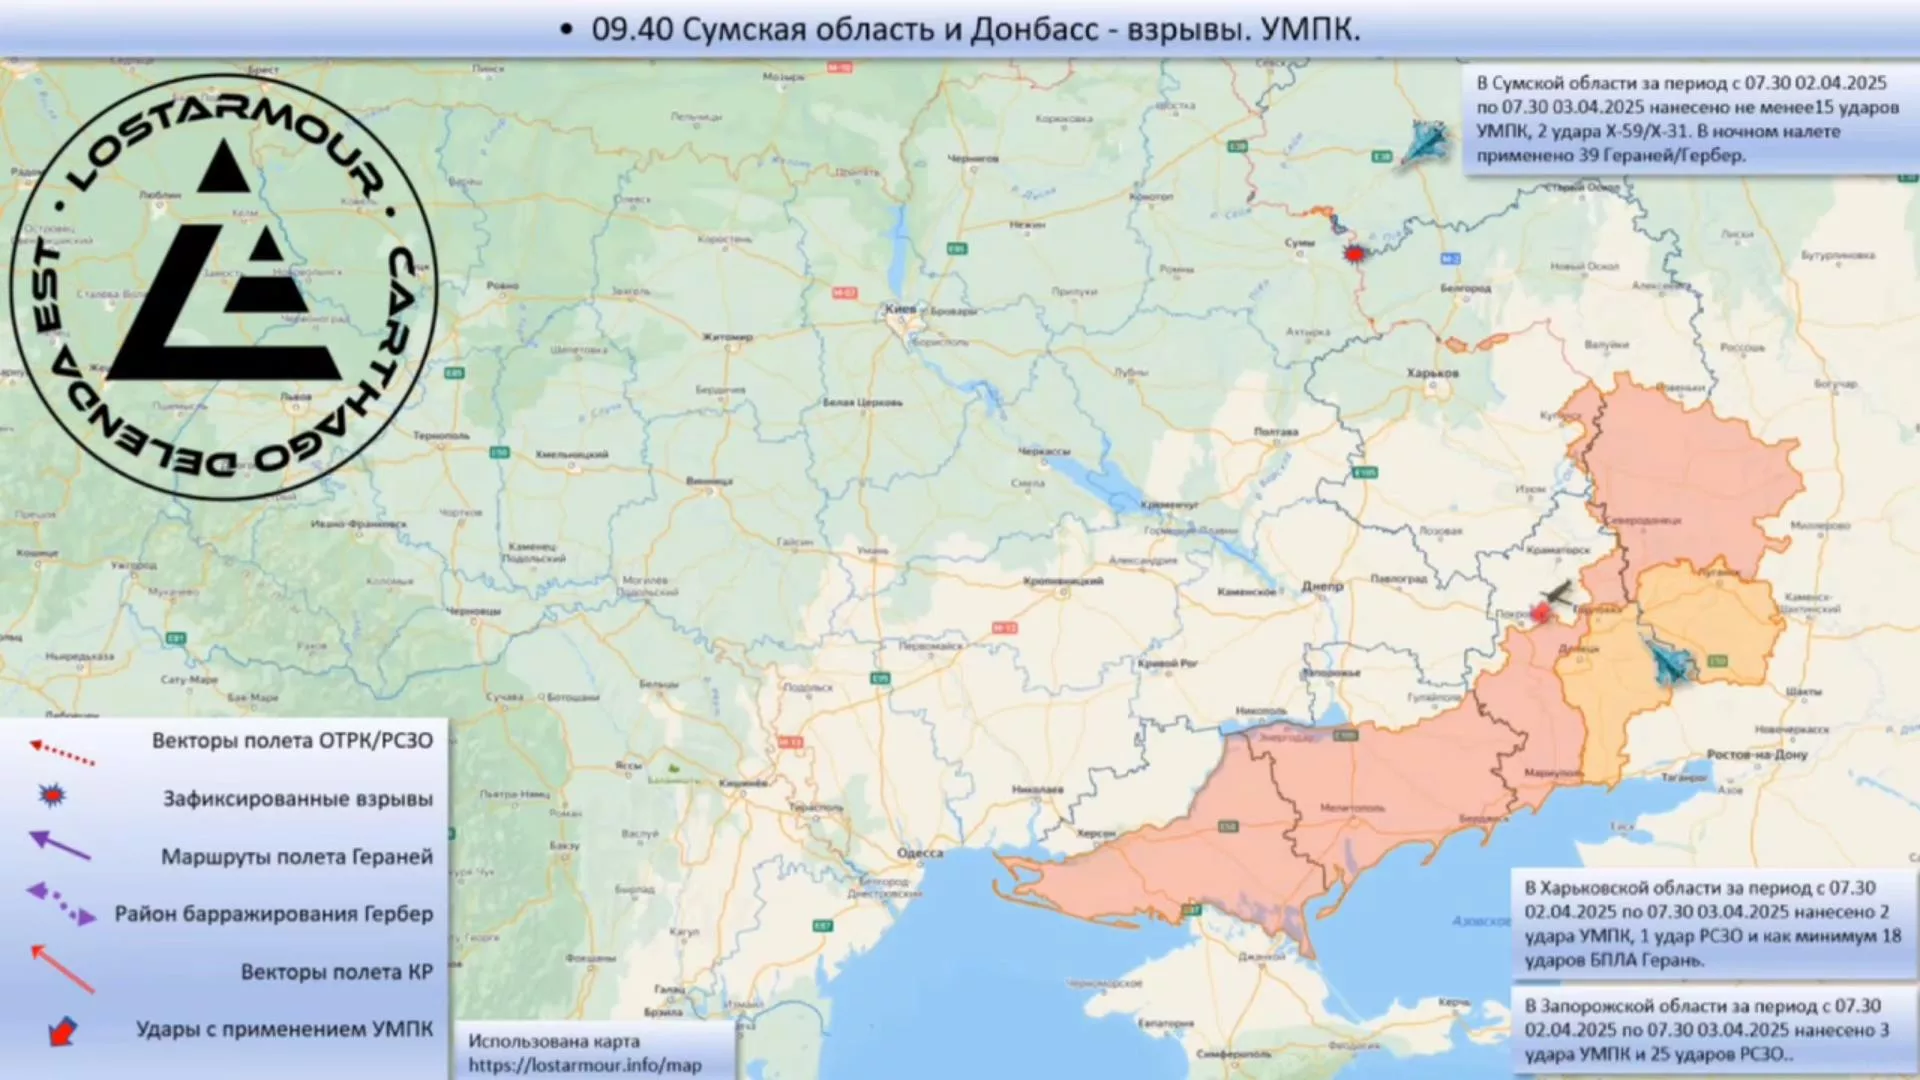Click the city label 'Харьков'

tap(1432, 373)
